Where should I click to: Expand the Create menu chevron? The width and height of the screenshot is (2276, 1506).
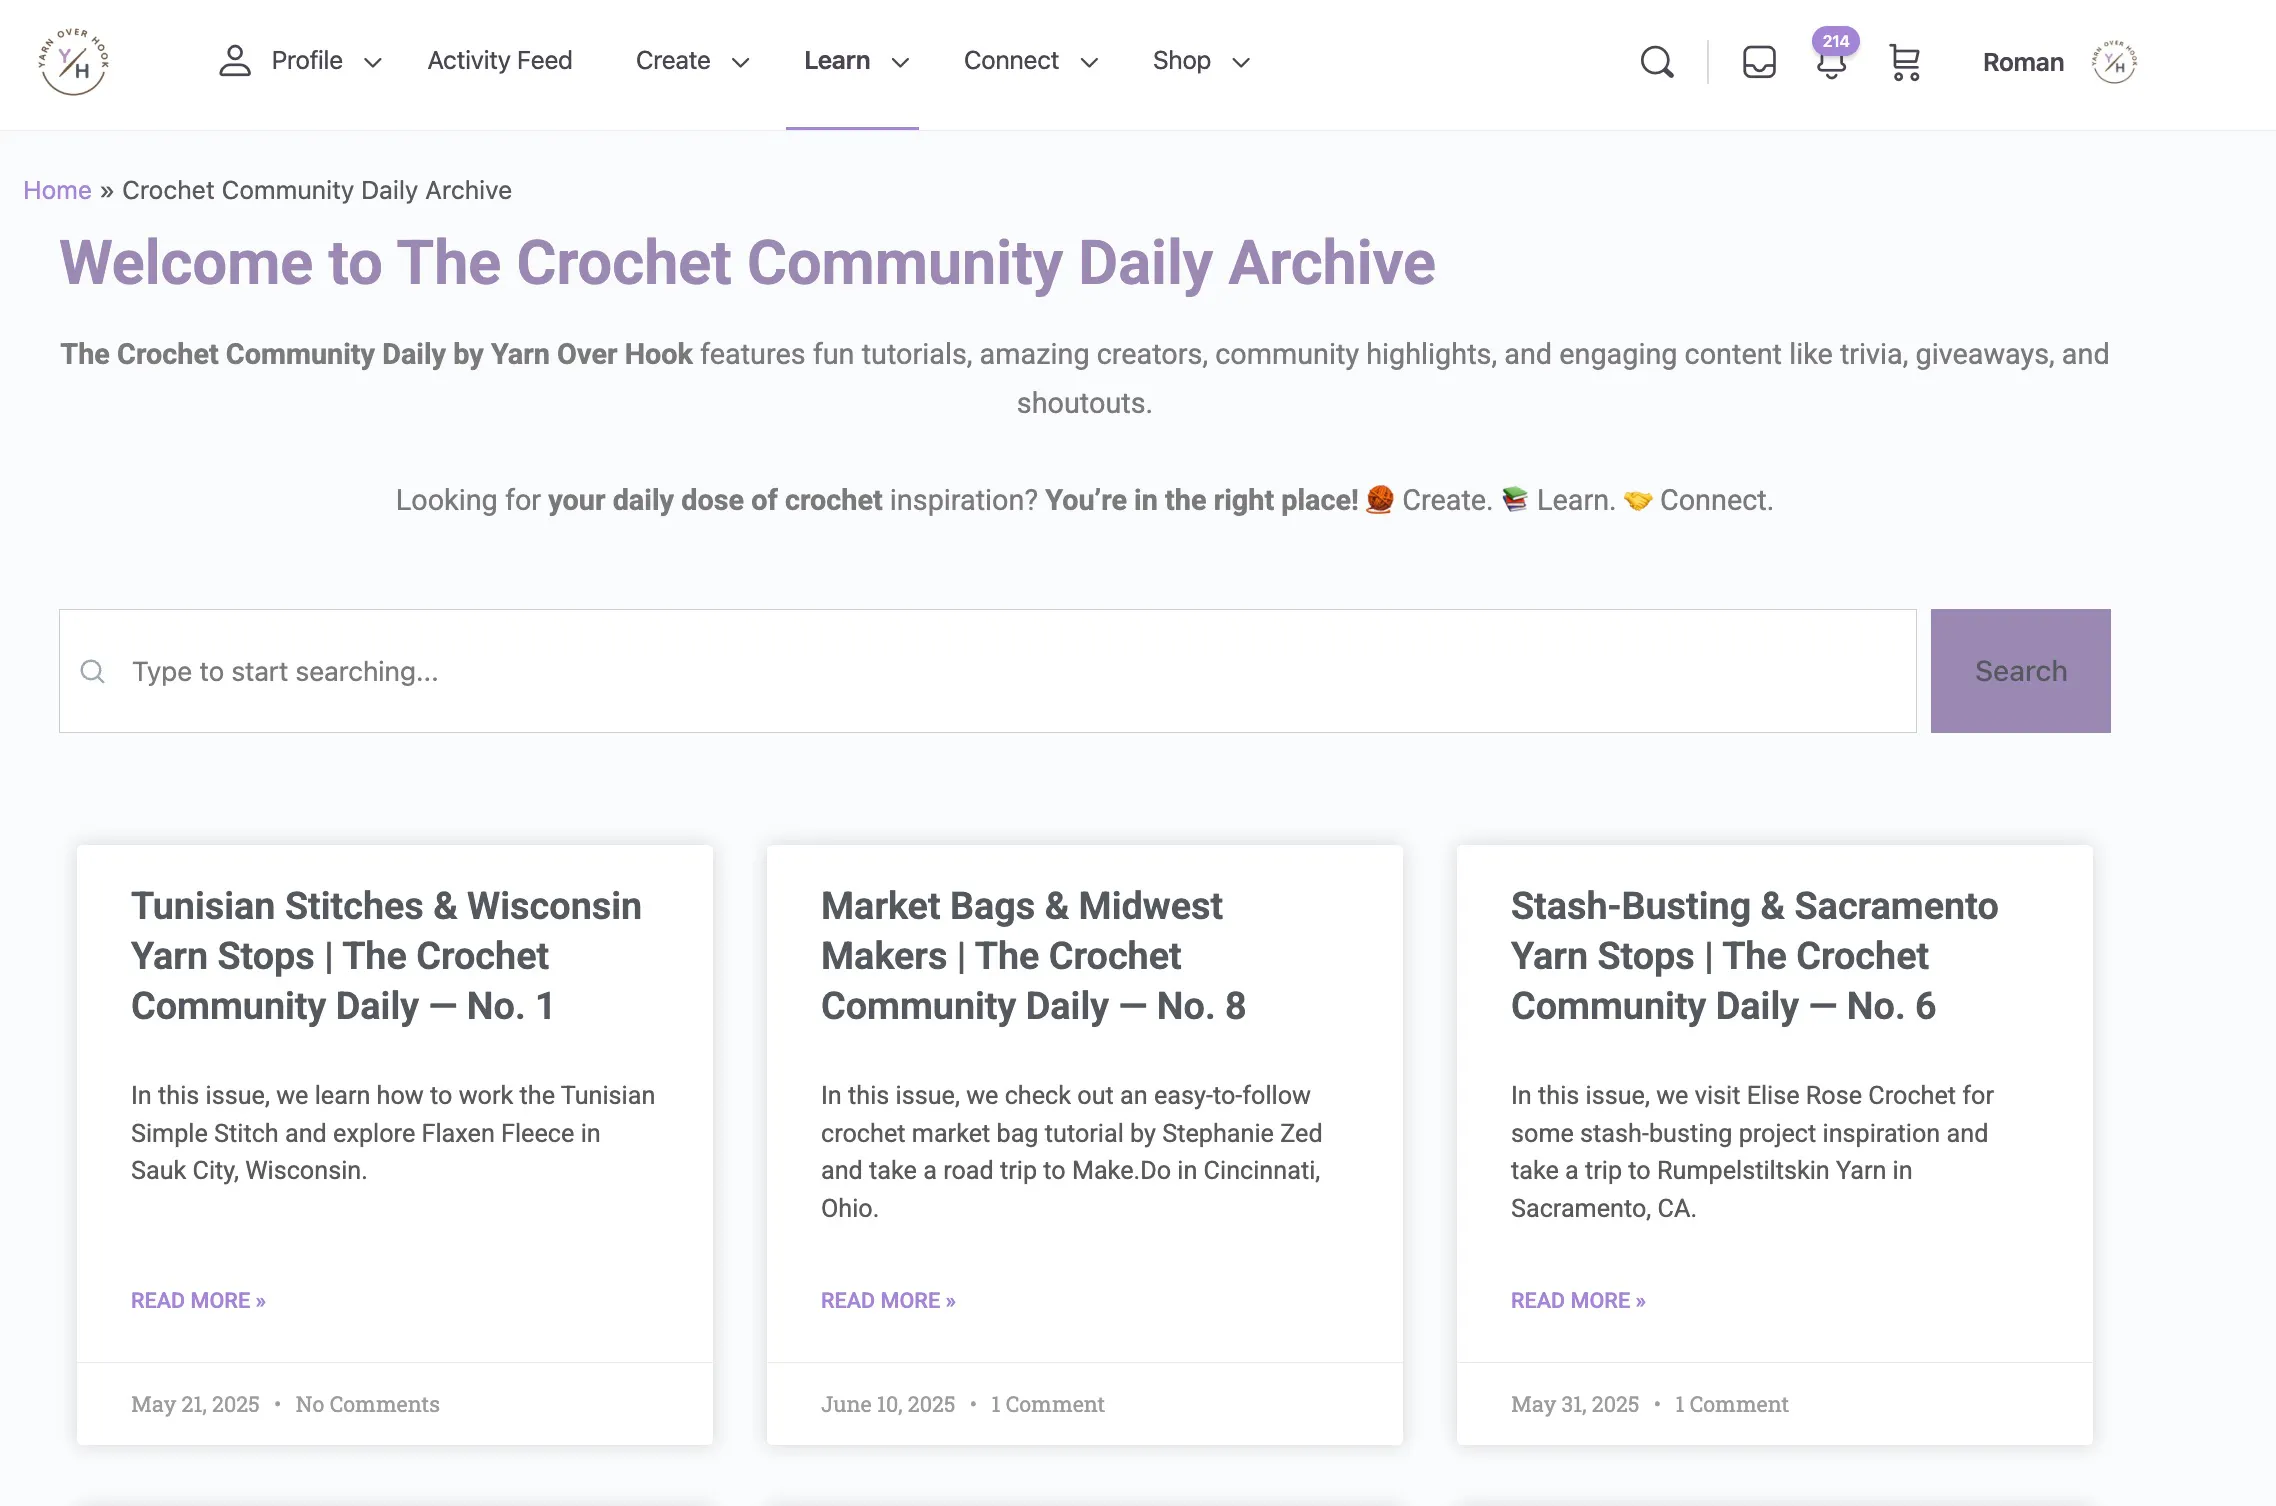coord(741,62)
